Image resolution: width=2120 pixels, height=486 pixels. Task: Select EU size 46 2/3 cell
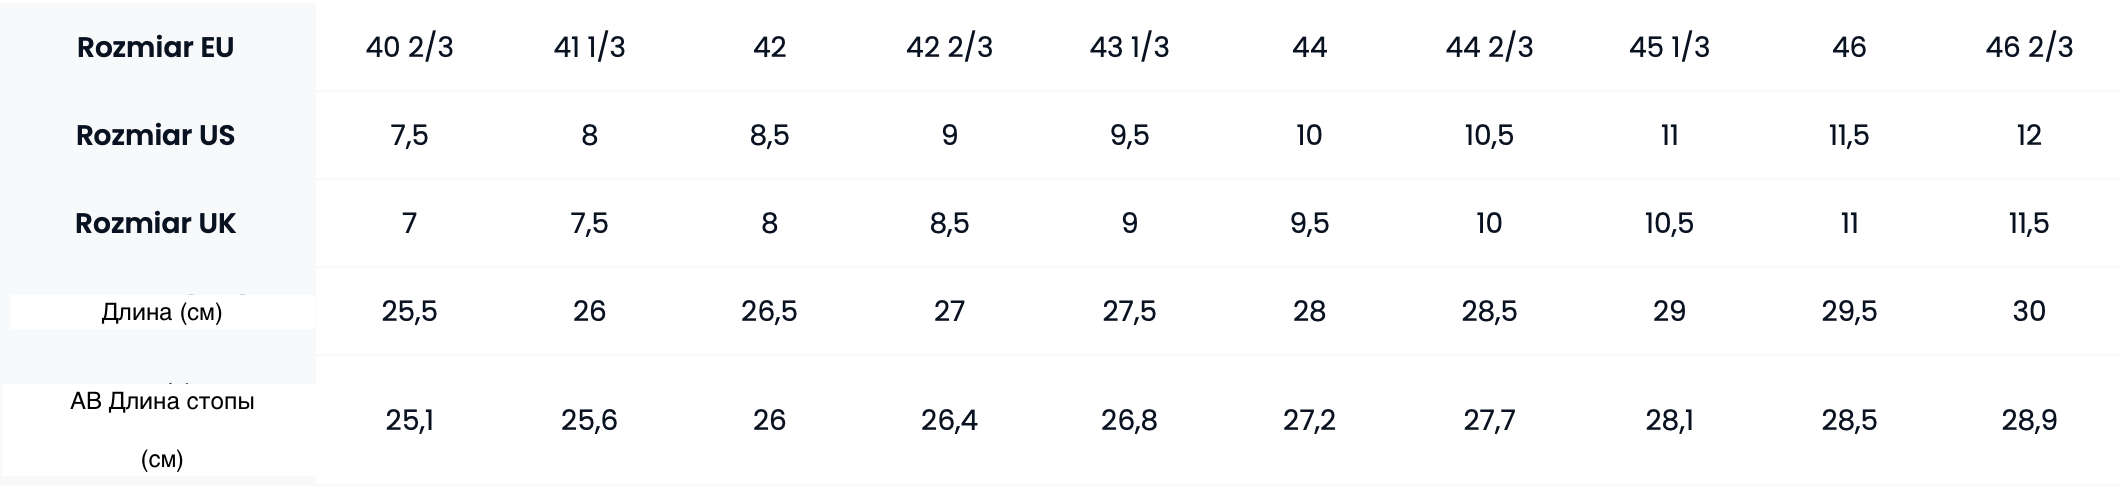2029,48
